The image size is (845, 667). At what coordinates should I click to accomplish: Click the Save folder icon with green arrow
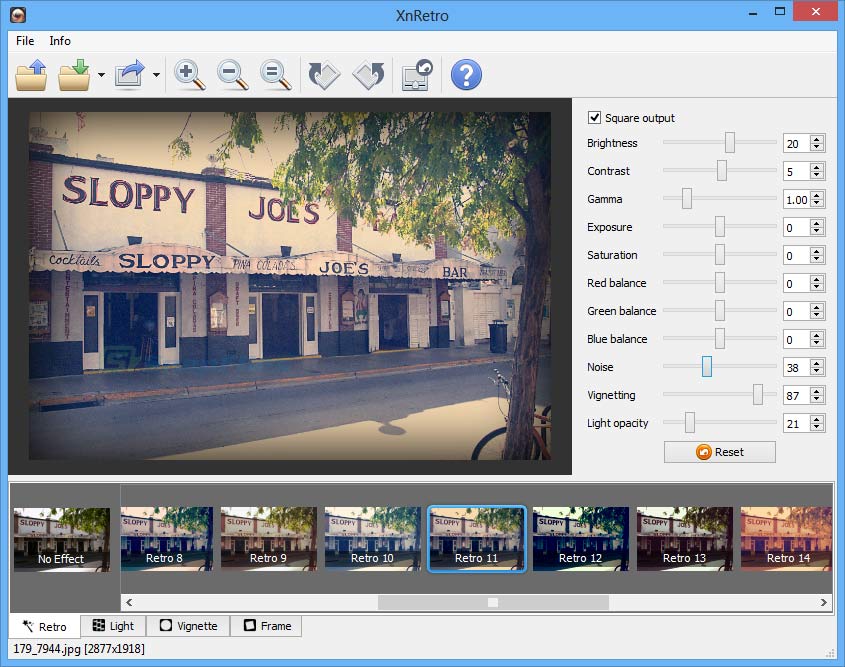(75, 75)
